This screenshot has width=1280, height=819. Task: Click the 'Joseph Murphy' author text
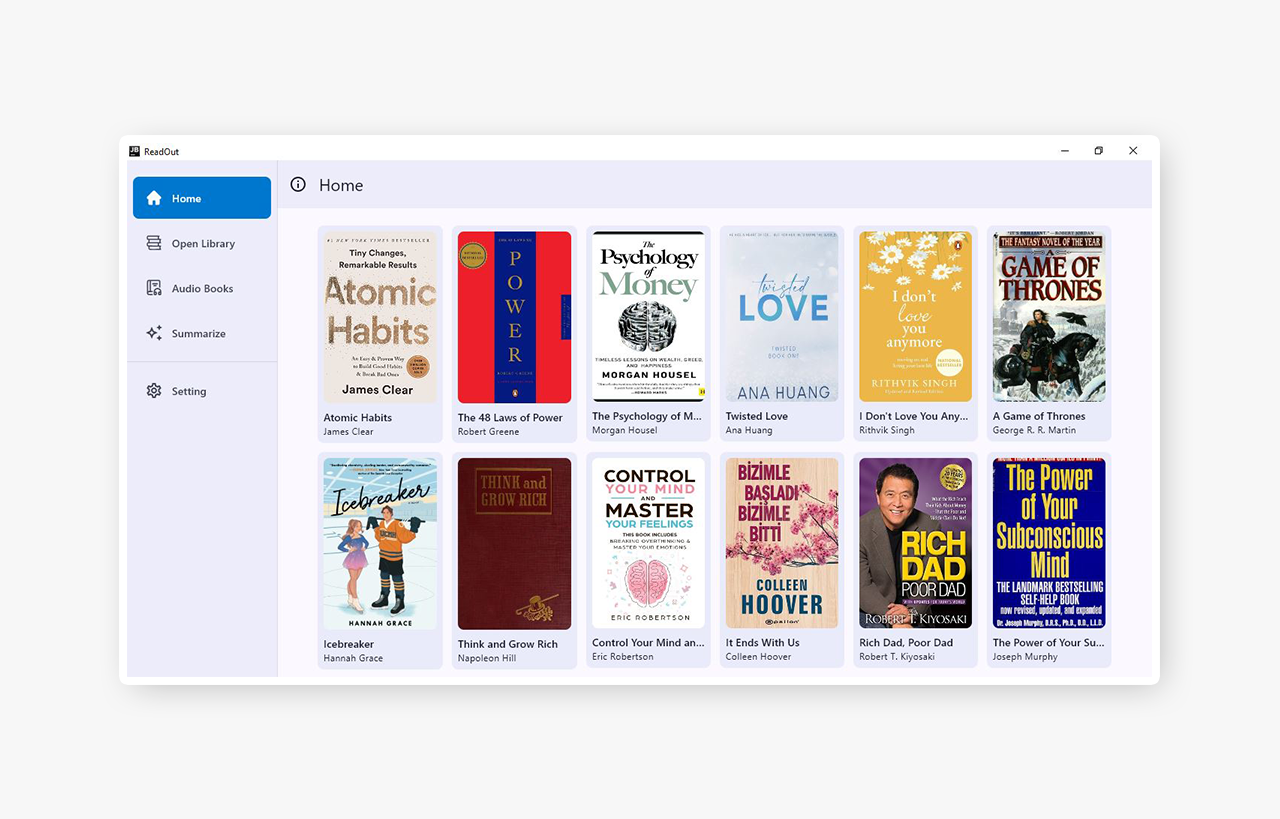pyautogui.click(x=1024, y=656)
